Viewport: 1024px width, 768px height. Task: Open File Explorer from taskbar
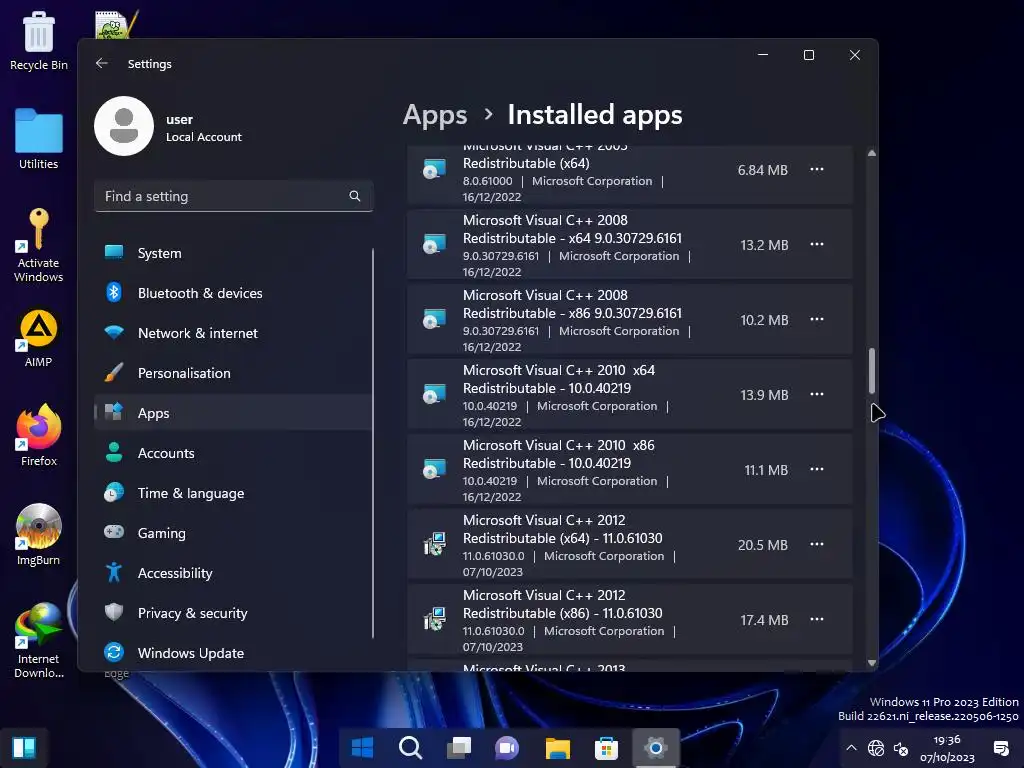(558, 747)
